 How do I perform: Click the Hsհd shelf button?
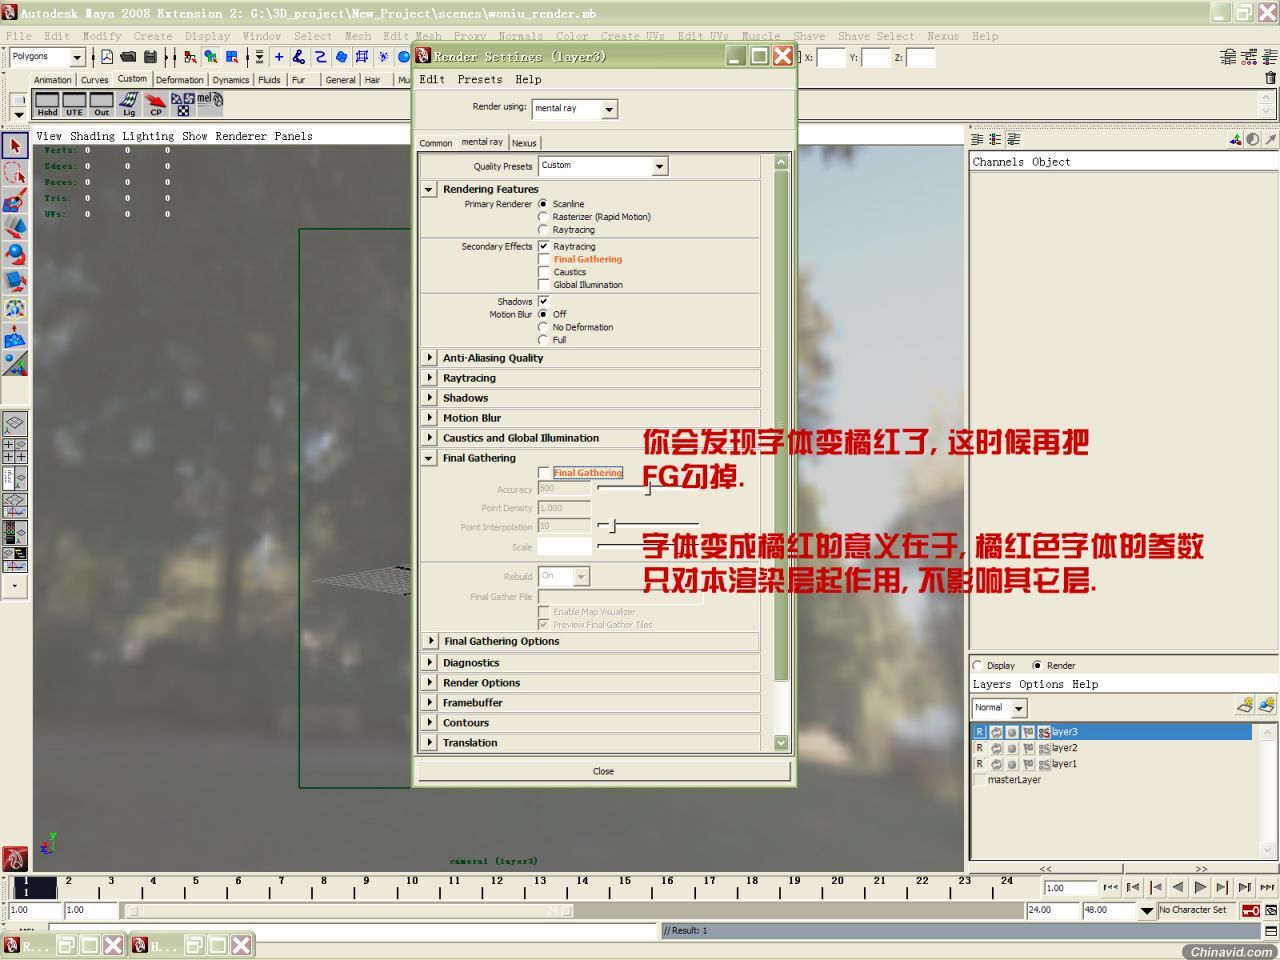pyautogui.click(x=47, y=104)
